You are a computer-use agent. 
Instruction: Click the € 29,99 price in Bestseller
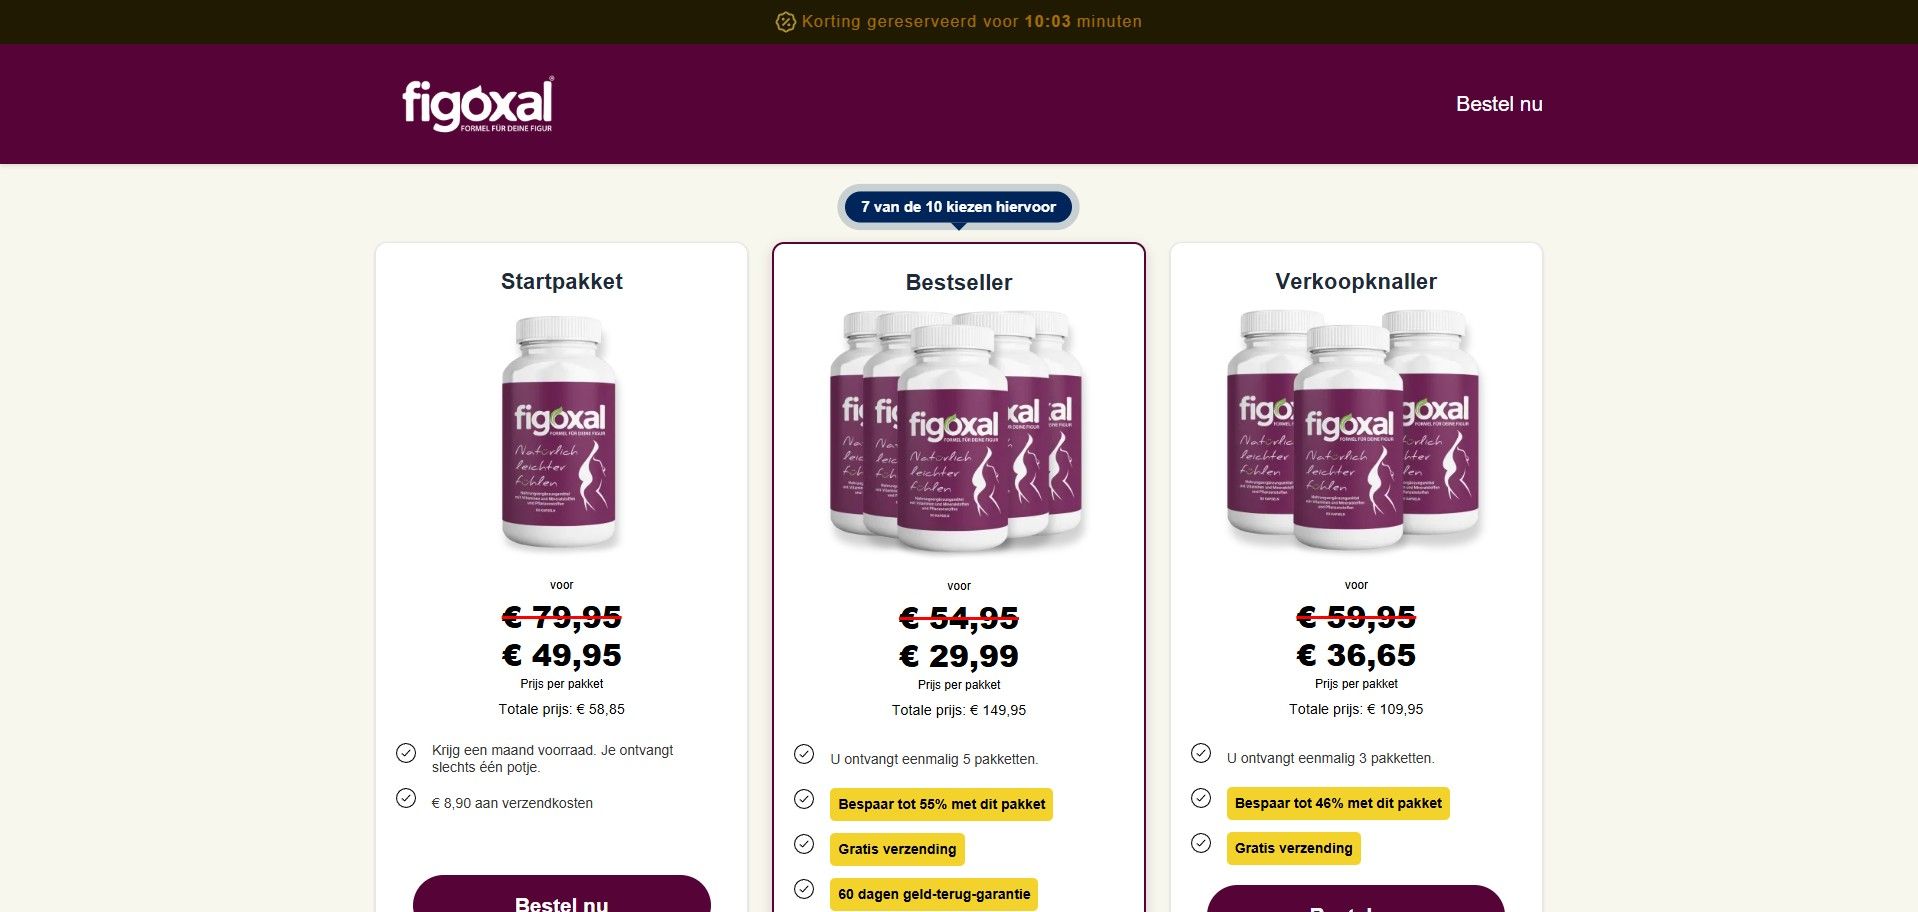[x=959, y=656]
